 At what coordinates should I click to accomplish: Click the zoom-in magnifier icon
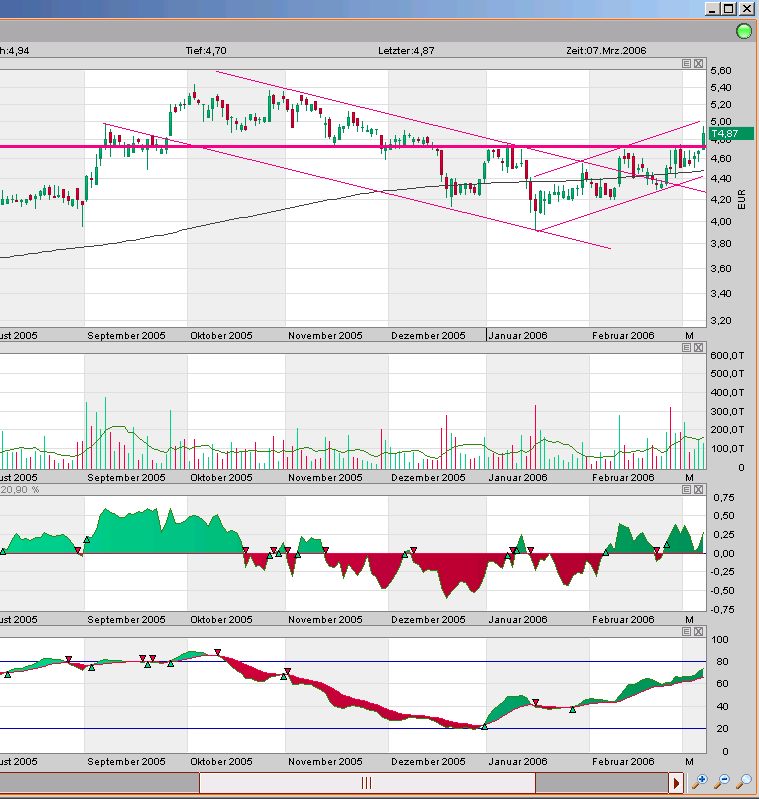tap(700, 781)
